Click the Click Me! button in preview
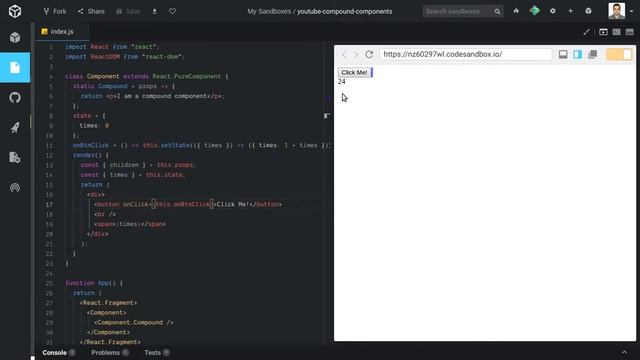 point(354,72)
